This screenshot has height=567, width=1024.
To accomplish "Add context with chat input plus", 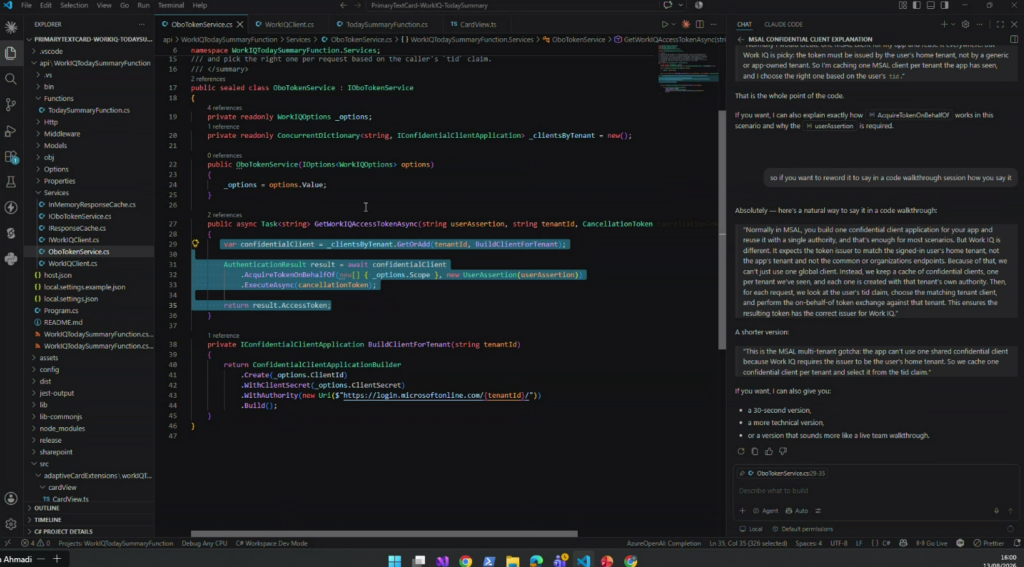I will (x=742, y=511).
